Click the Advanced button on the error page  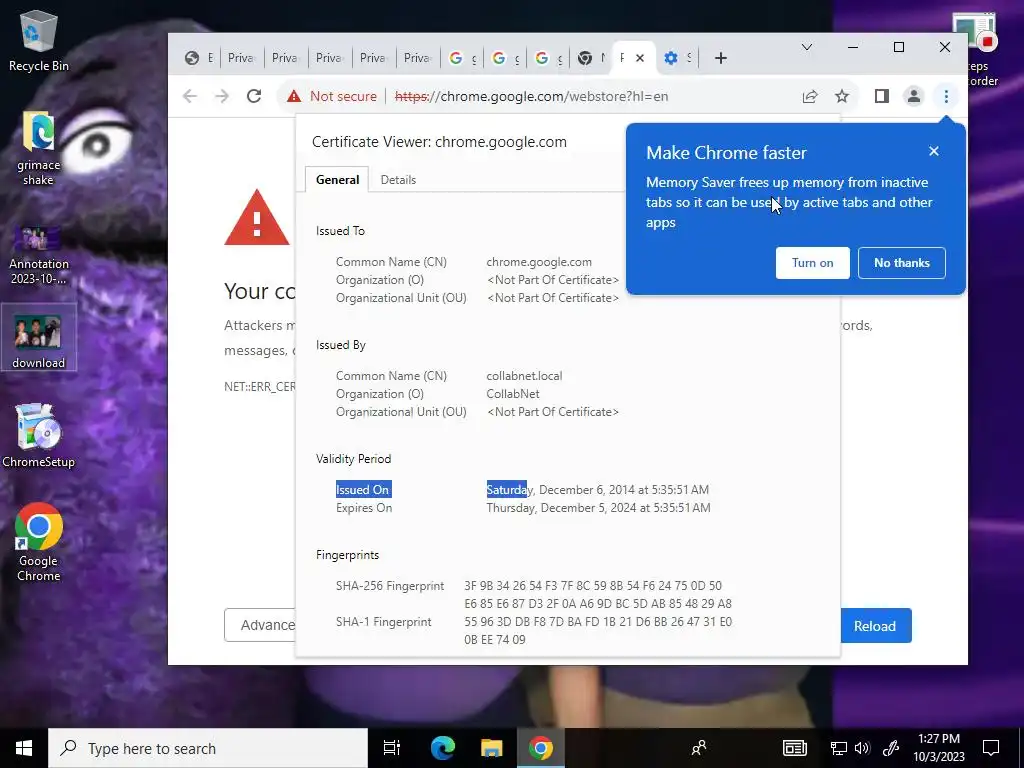(x=261, y=625)
